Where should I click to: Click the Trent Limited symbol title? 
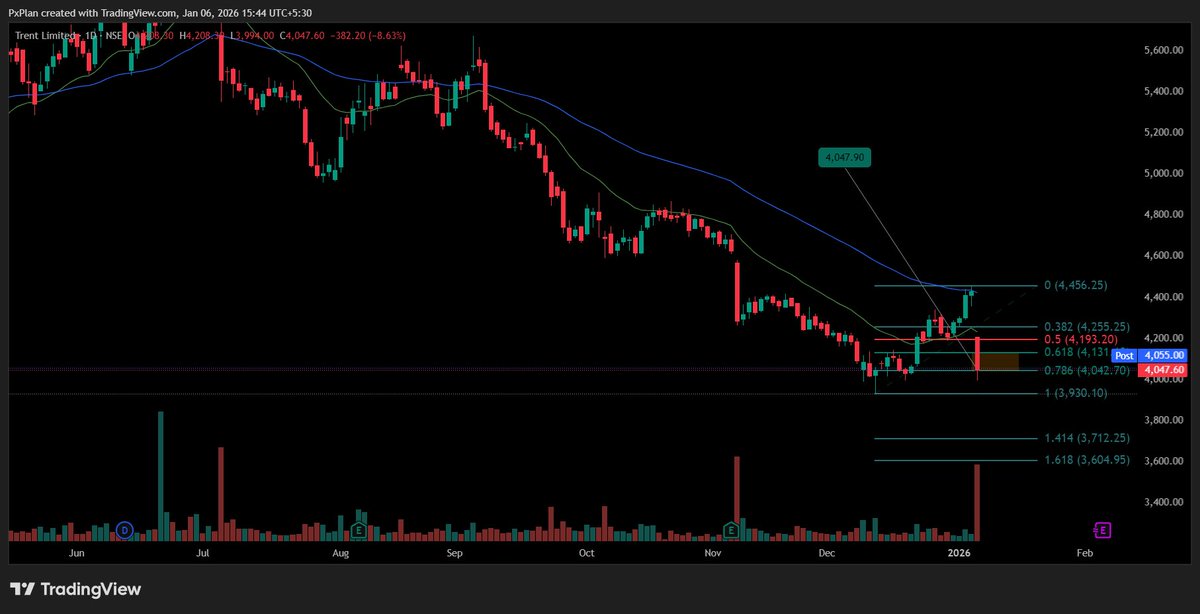46,35
